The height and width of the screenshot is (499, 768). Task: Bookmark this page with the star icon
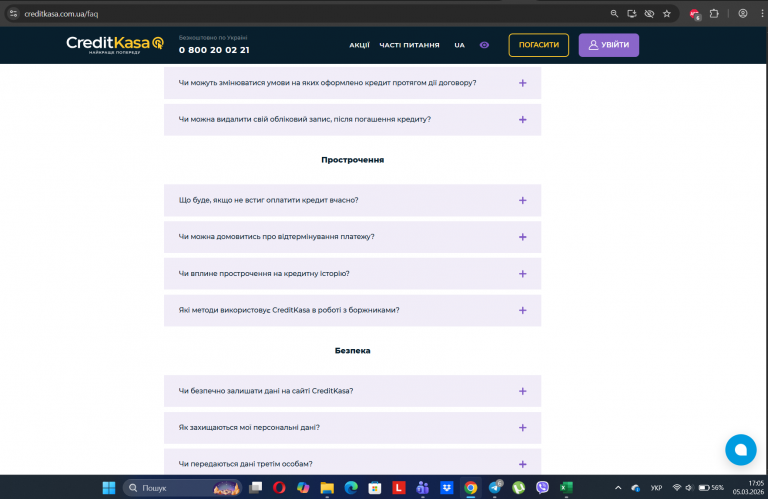(667, 14)
